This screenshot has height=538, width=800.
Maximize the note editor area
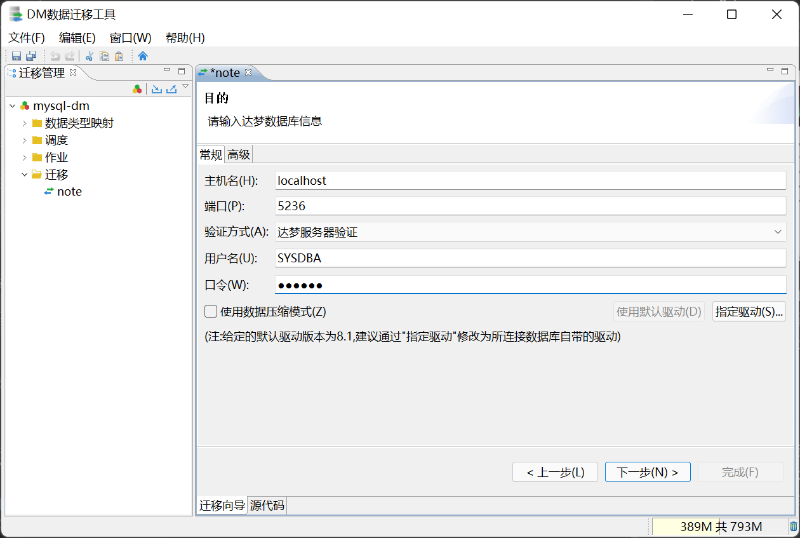click(785, 71)
